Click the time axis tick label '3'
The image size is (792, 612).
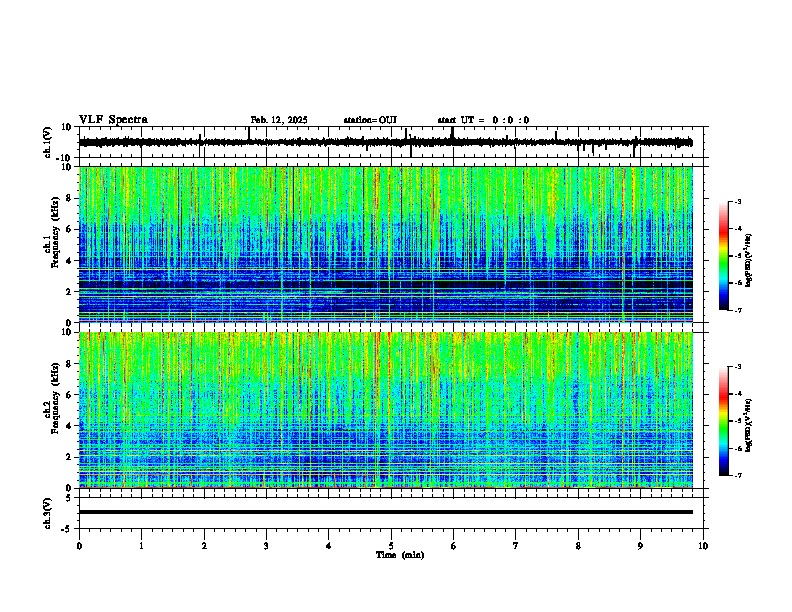tap(266, 546)
